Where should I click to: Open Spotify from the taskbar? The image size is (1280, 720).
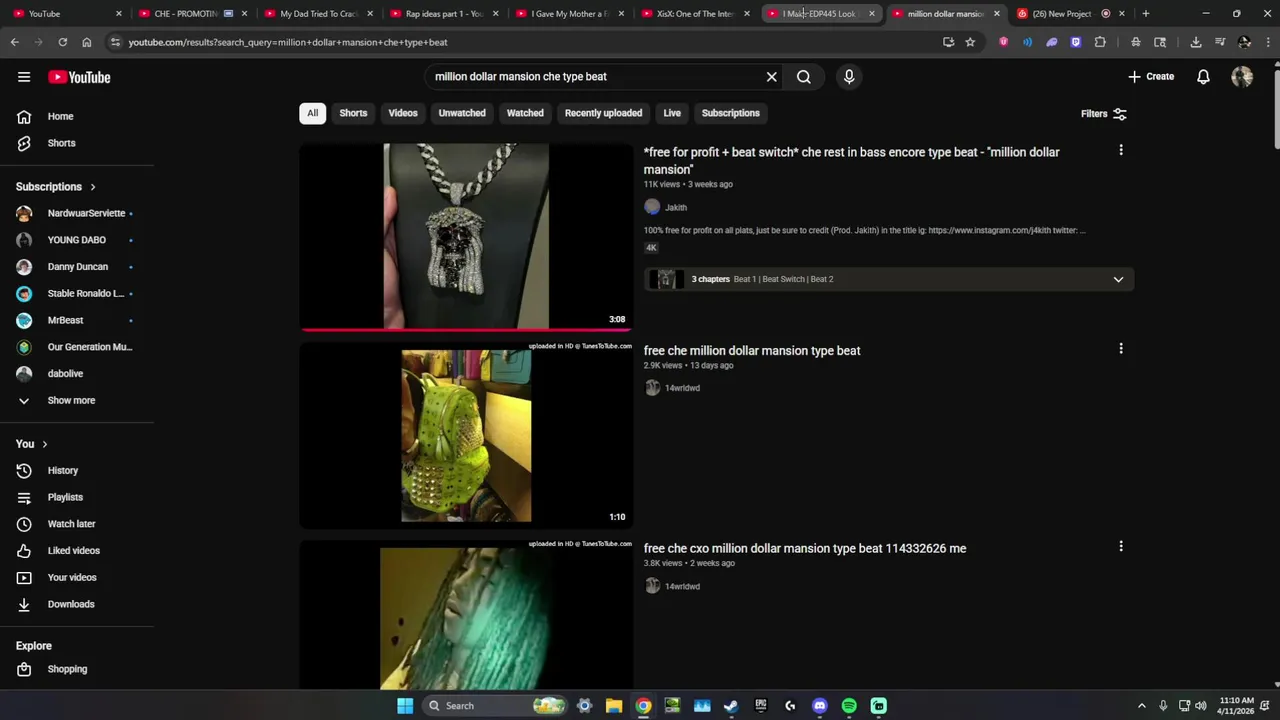[x=849, y=706]
